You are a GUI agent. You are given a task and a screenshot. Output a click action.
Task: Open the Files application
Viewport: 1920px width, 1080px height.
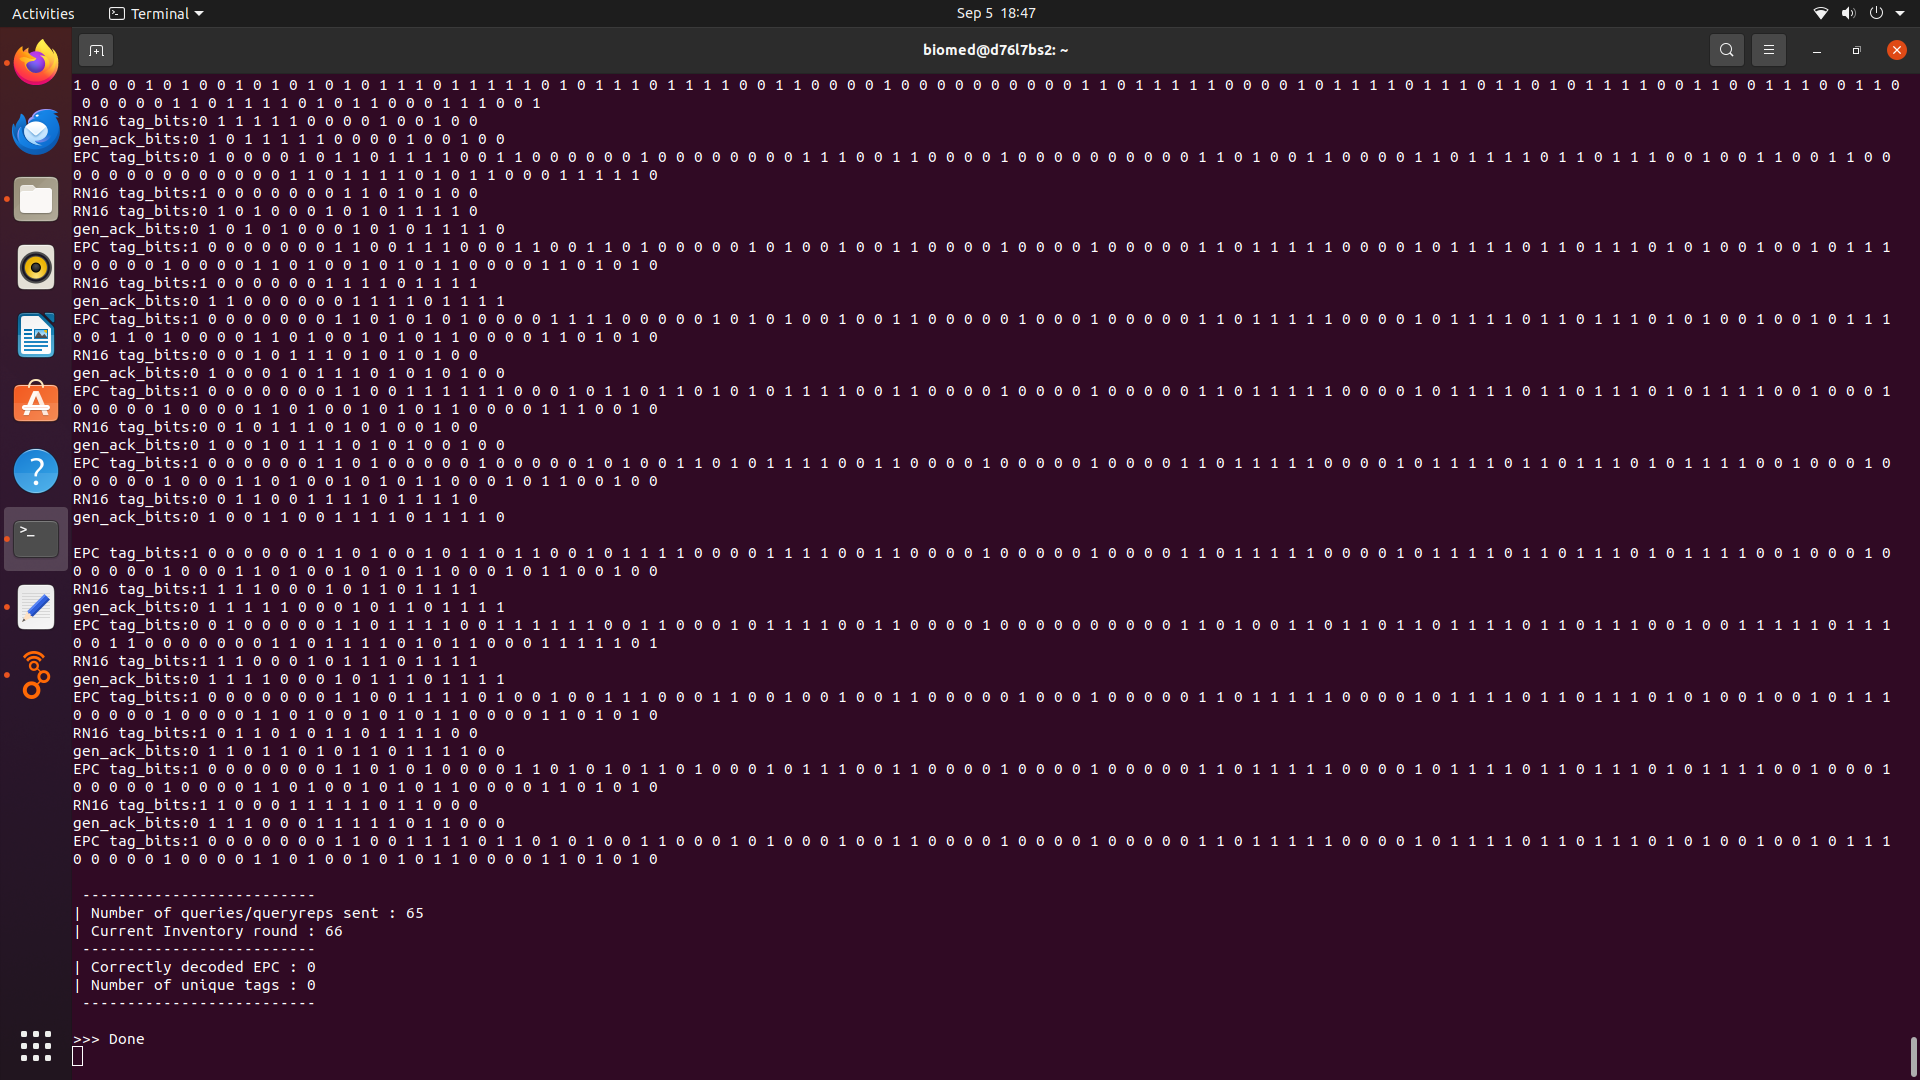point(35,199)
